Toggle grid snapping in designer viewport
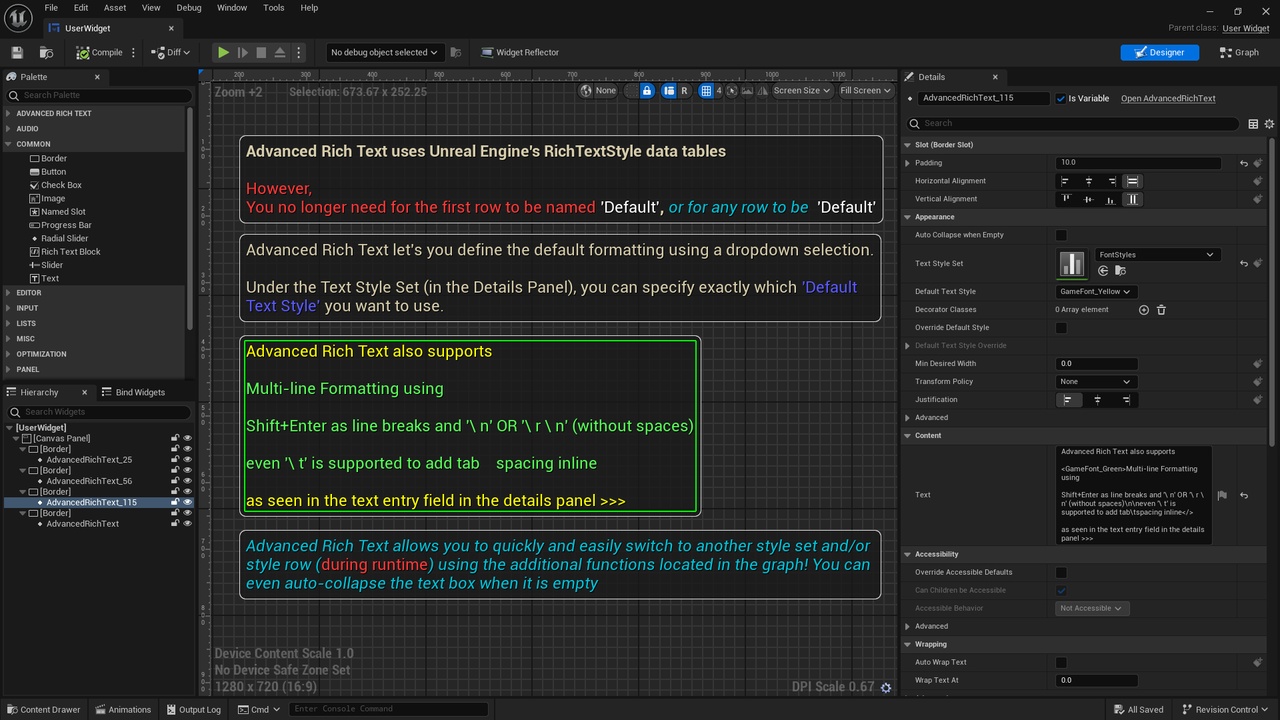1280x720 pixels. [706, 90]
